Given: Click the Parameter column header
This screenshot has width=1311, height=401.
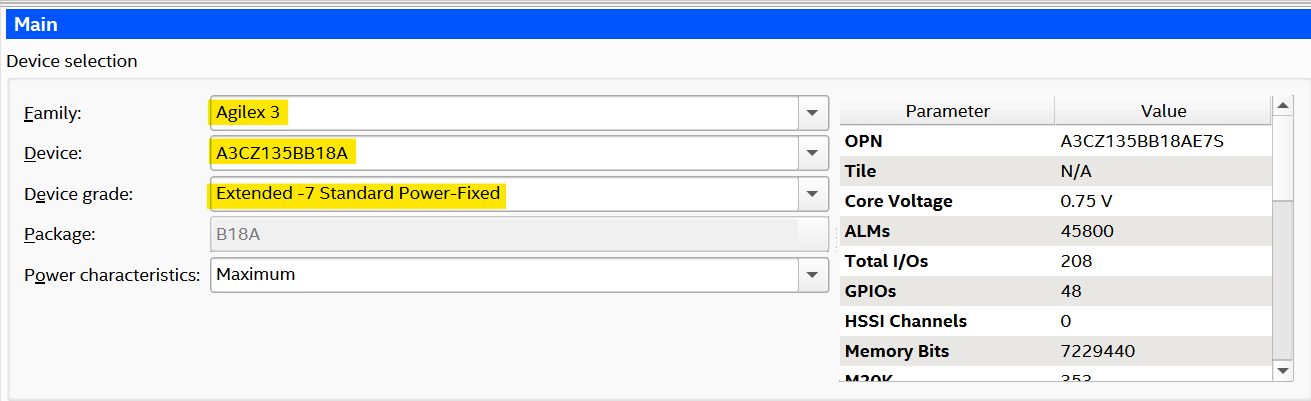Looking at the screenshot, I should (x=947, y=111).
